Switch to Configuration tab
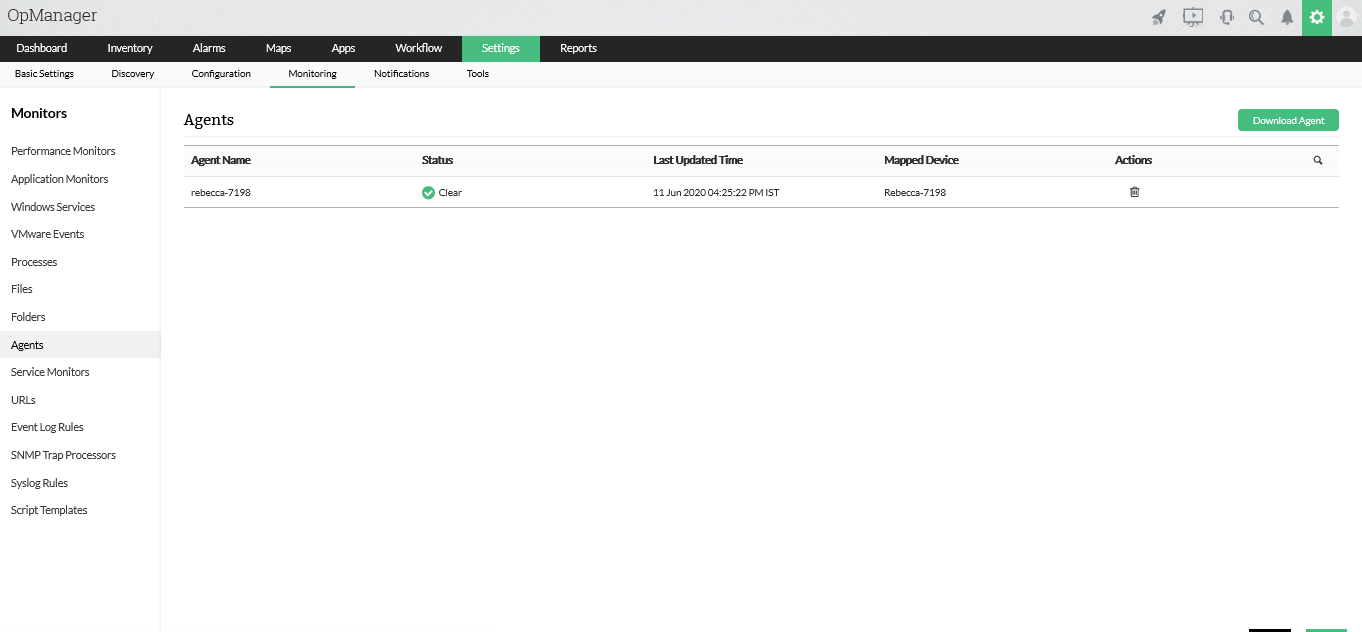Screen dimensions: 1362x632 221,74
